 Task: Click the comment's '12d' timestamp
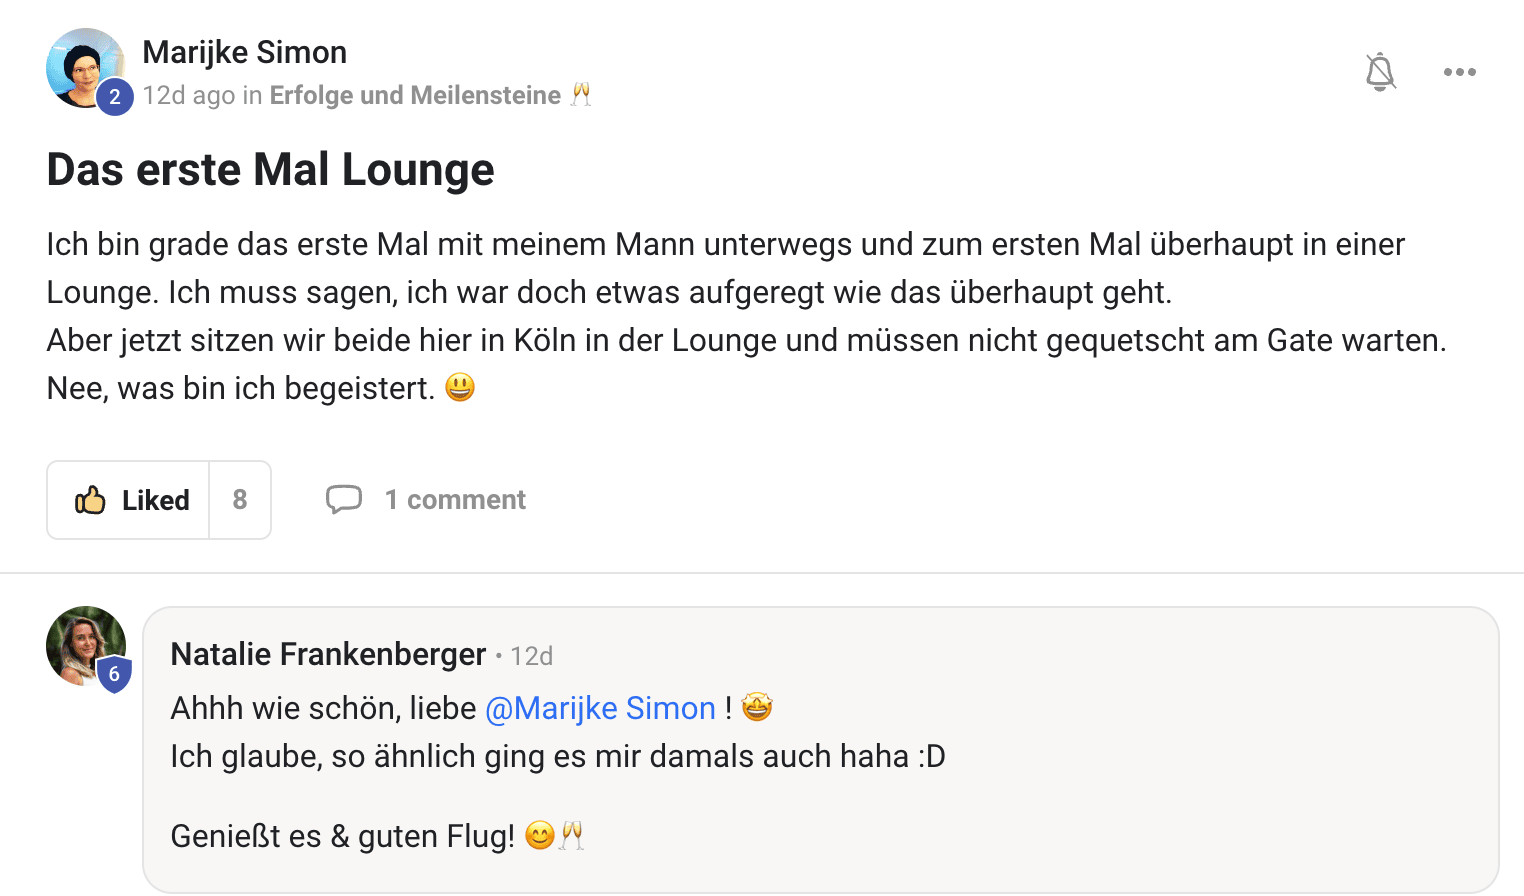coord(531,656)
